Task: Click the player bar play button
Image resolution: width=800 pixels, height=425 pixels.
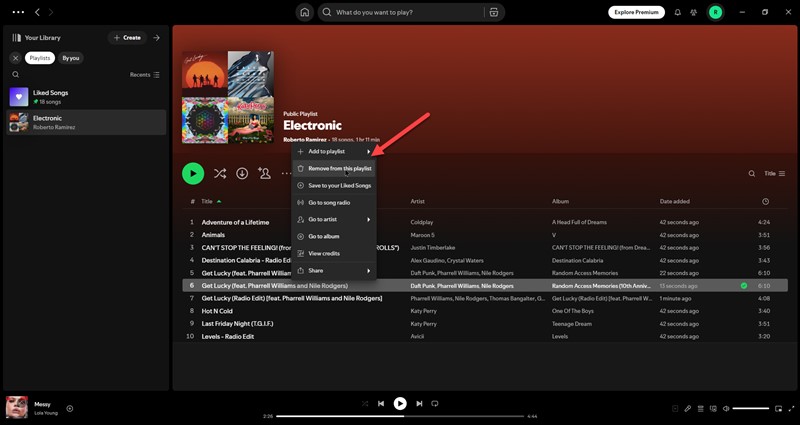Action: (x=400, y=404)
